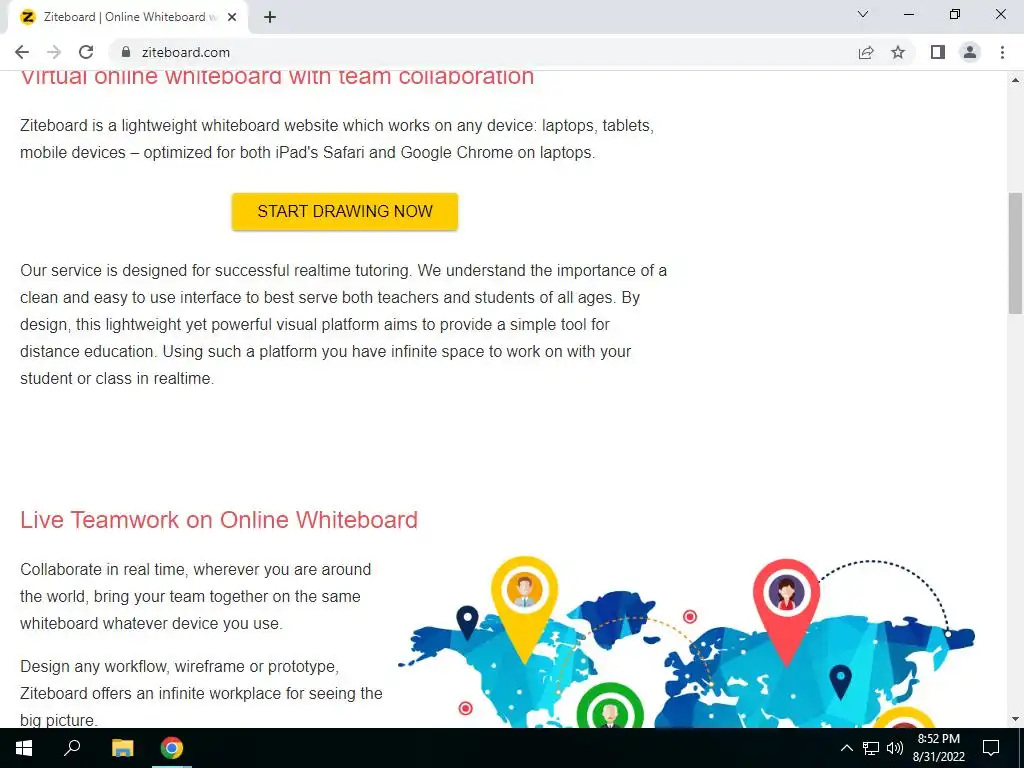Reload the Ziteboard page
1024x768 pixels.
click(x=86, y=52)
